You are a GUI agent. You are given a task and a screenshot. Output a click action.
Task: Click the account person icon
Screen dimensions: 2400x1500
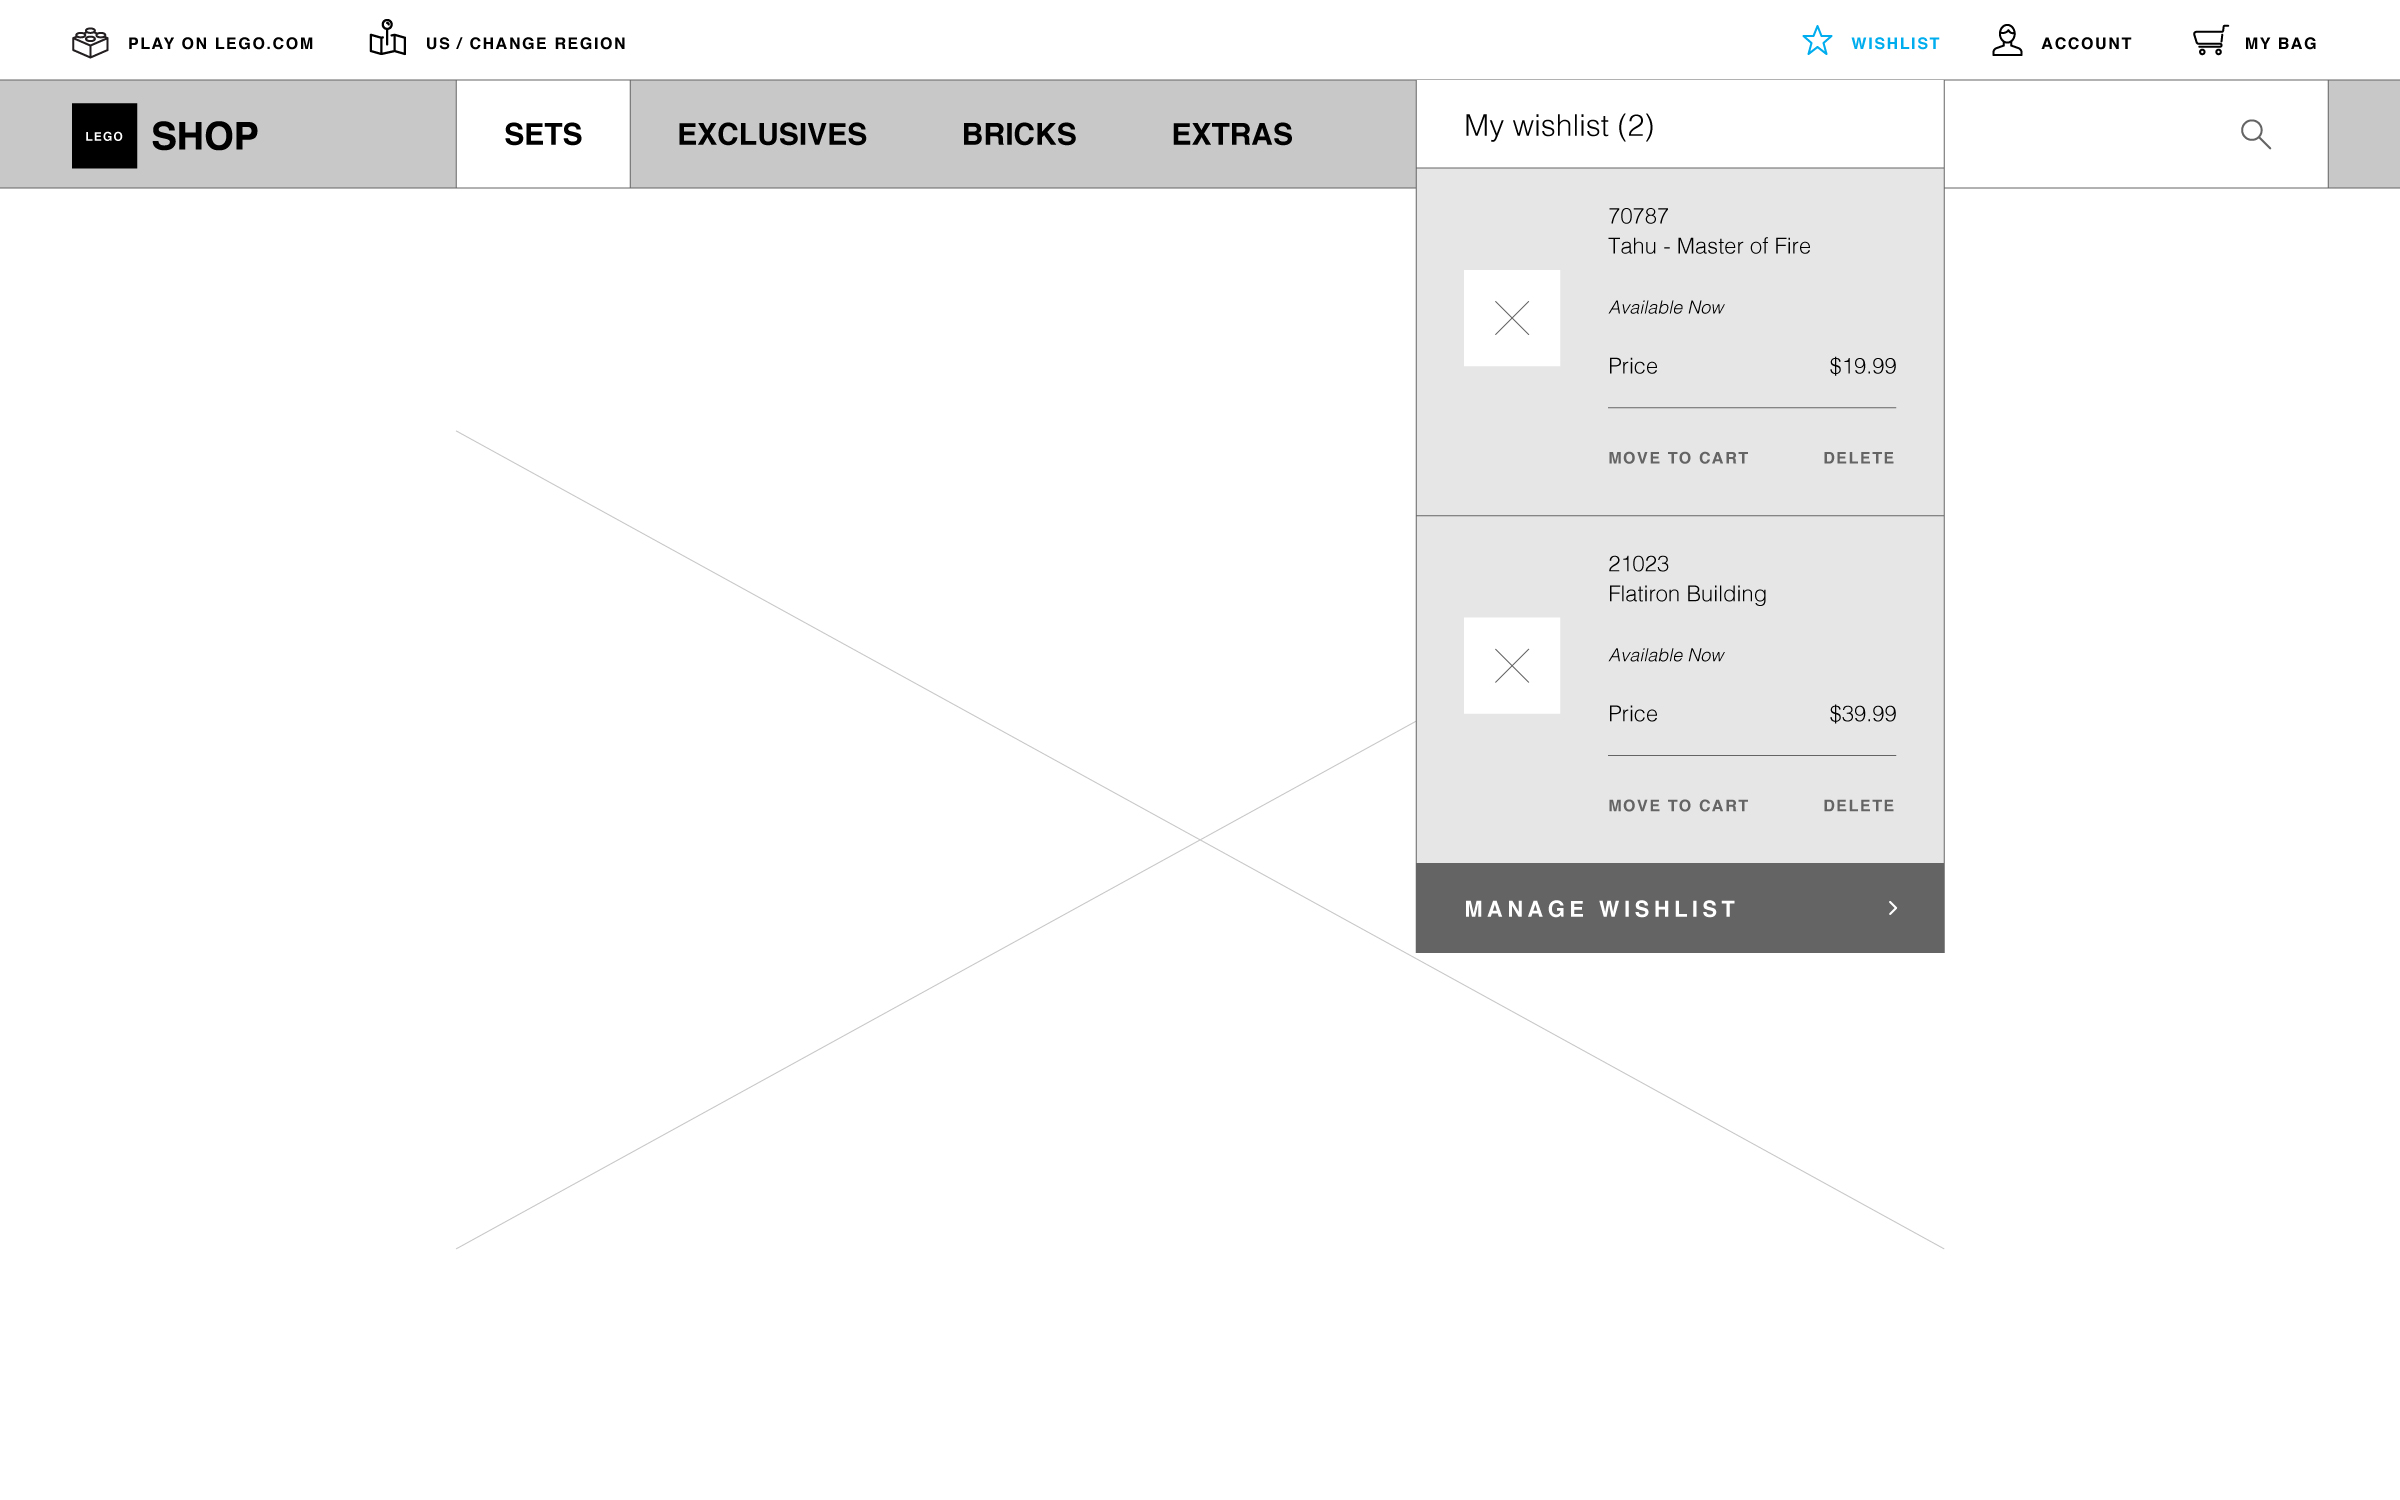(x=2006, y=41)
